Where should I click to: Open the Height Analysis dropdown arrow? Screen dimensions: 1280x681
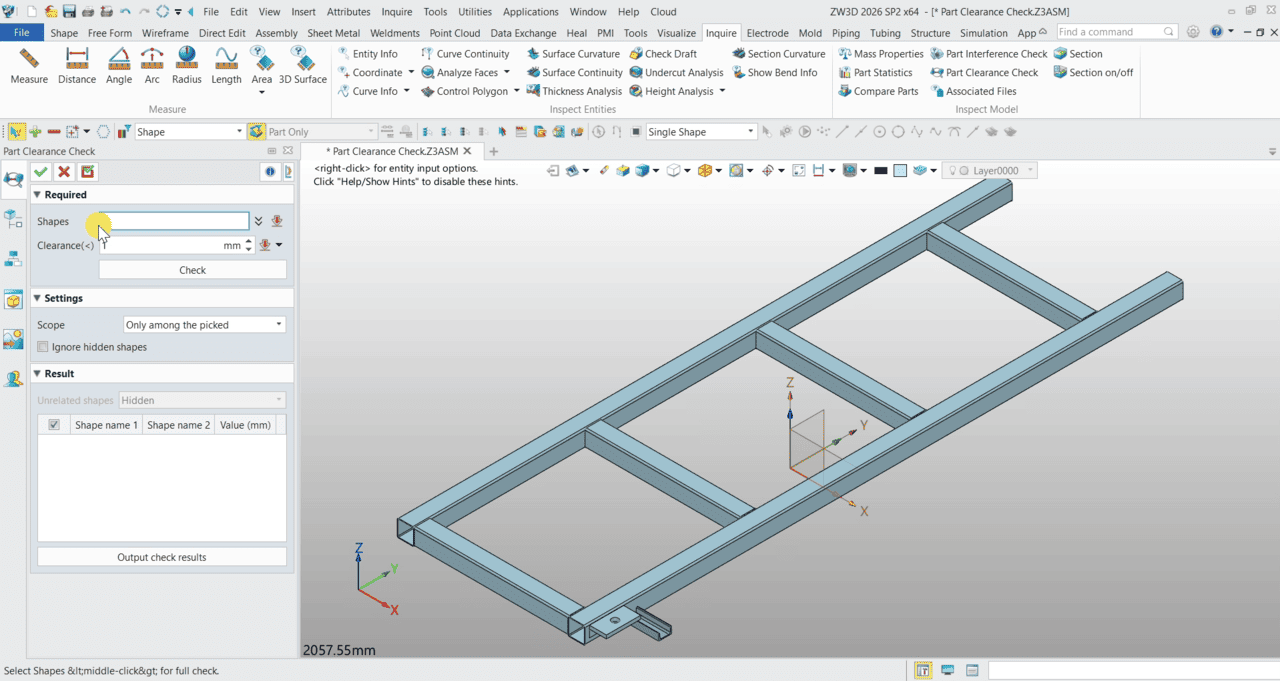[x=722, y=91]
